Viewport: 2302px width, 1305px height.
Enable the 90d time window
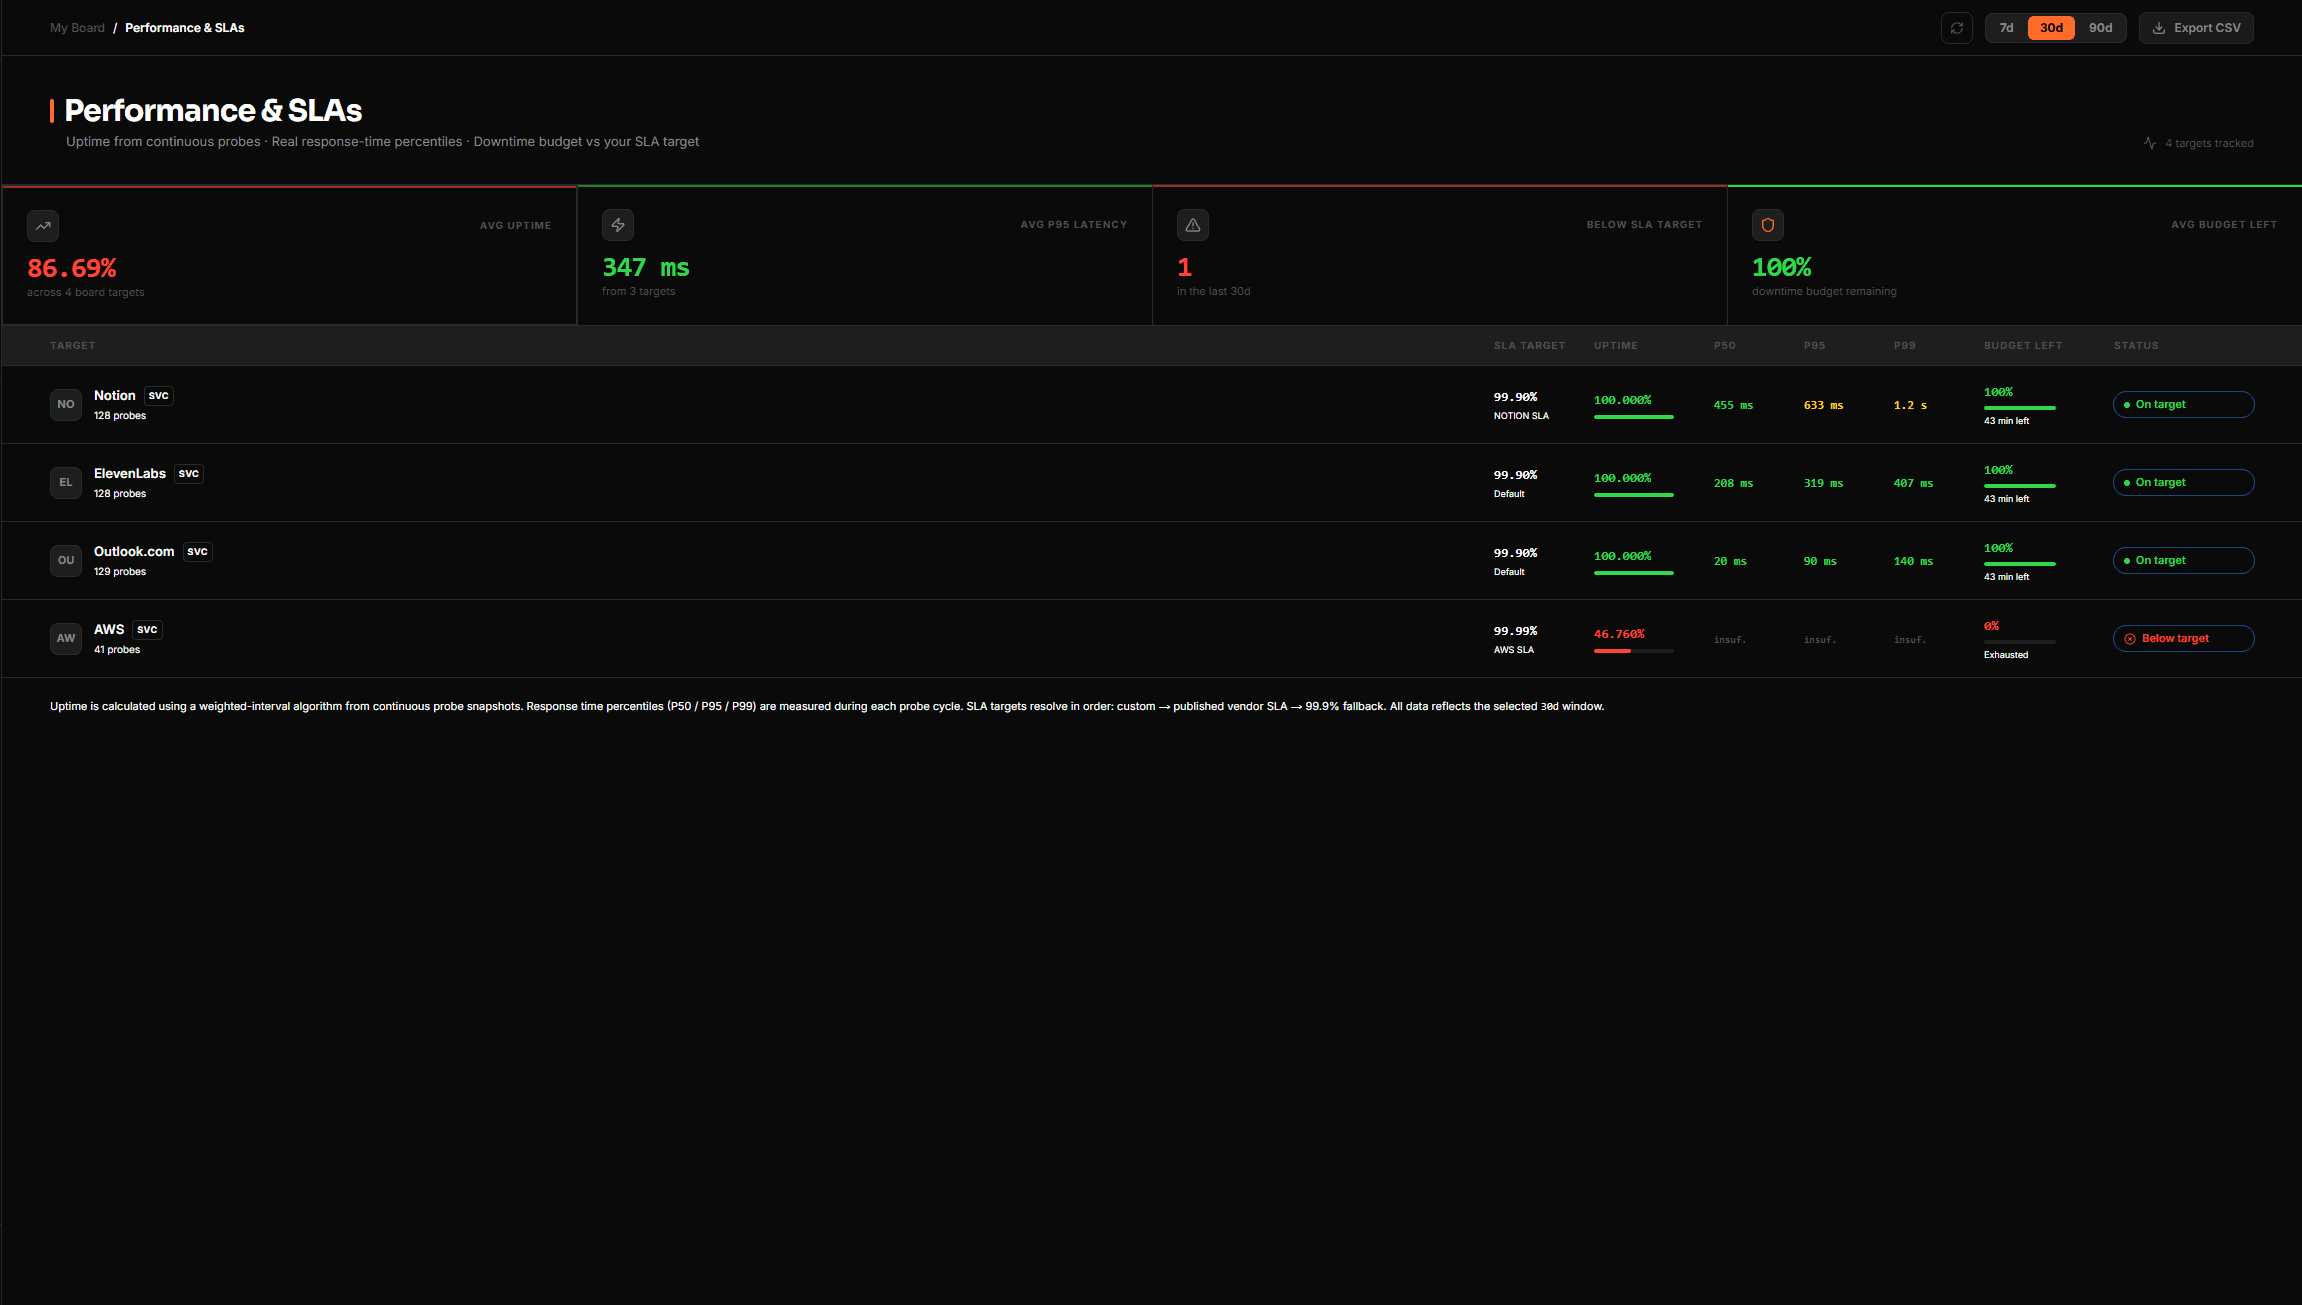coord(2100,27)
